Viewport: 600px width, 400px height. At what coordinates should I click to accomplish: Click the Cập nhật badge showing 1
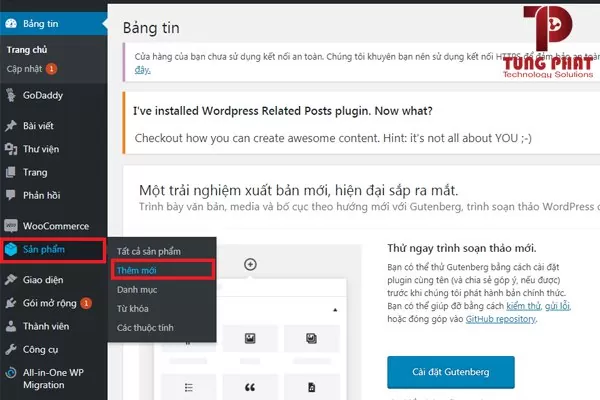pyautogui.click(x=51, y=69)
